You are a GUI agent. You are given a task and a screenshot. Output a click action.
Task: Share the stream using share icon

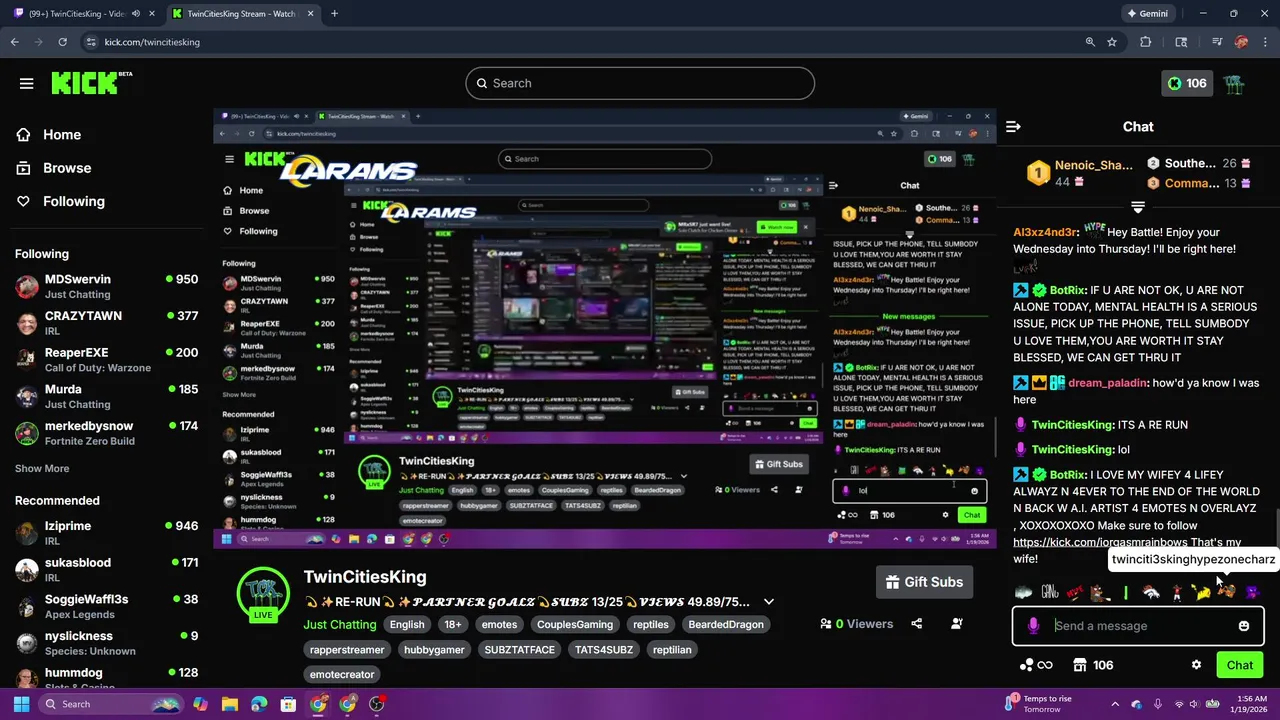916,624
